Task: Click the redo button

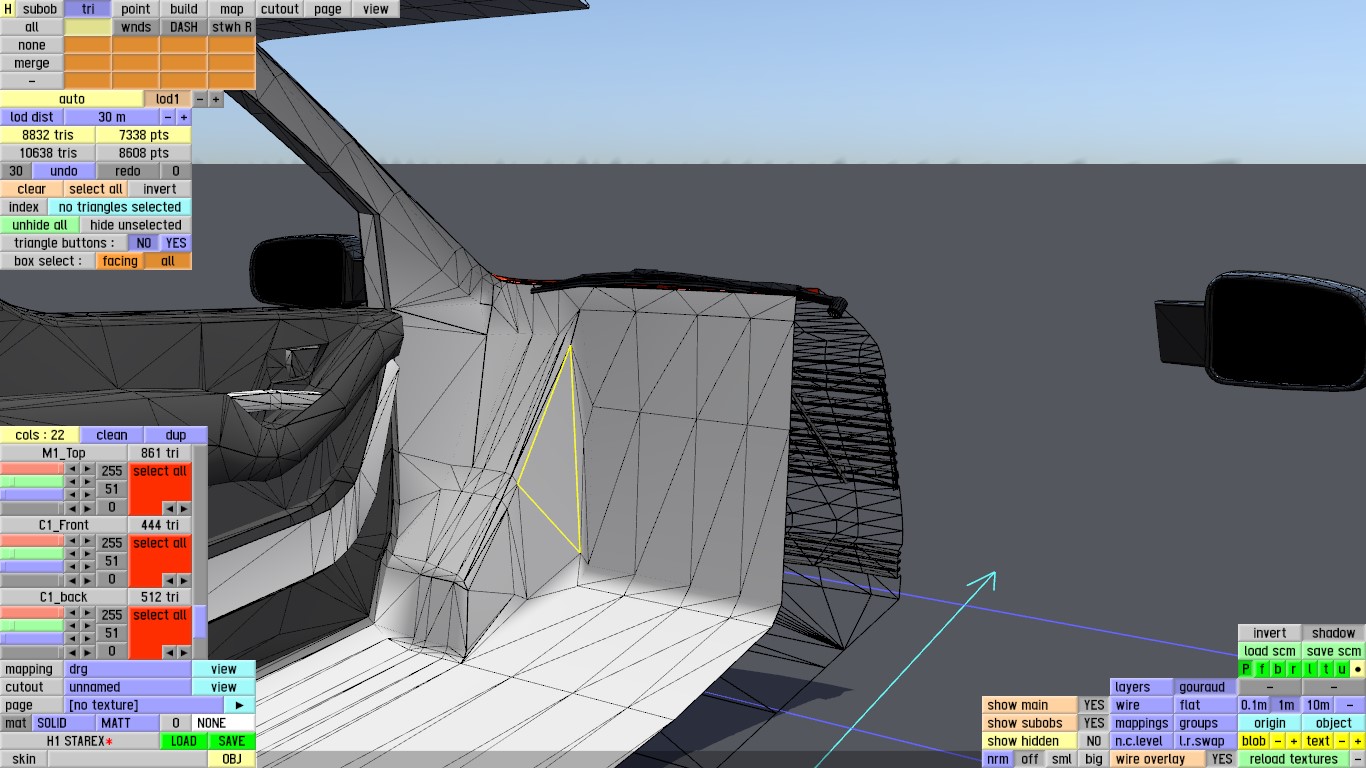Action: [x=128, y=171]
